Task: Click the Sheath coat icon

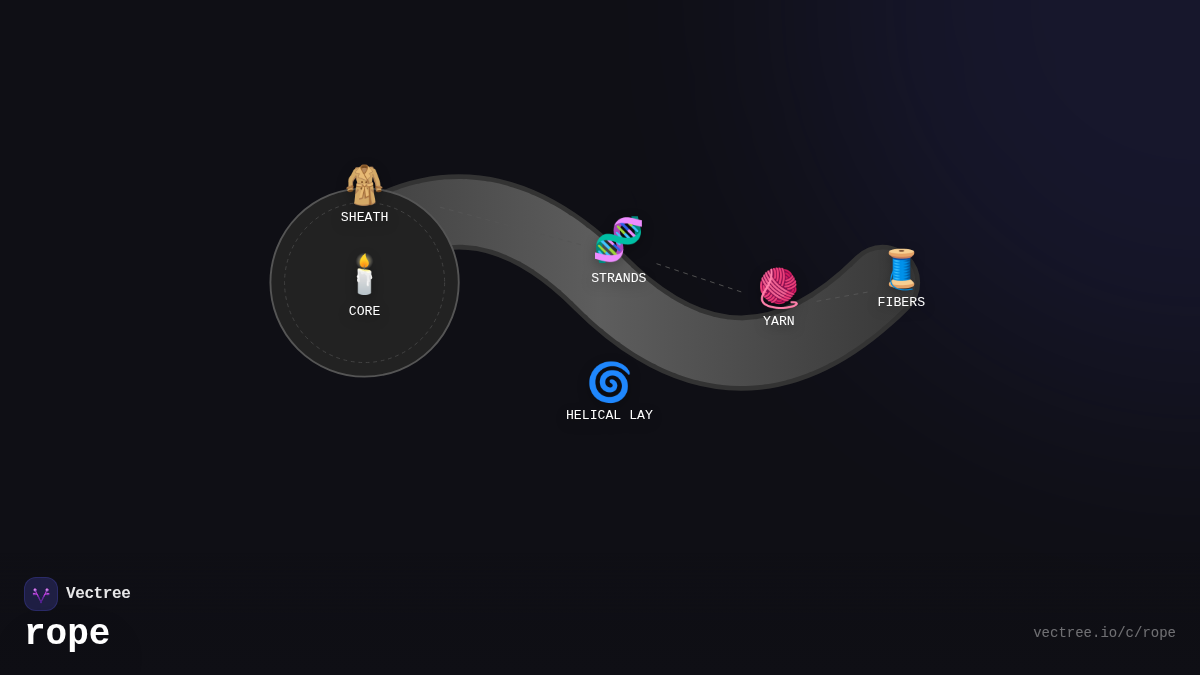Action: click(364, 185)
